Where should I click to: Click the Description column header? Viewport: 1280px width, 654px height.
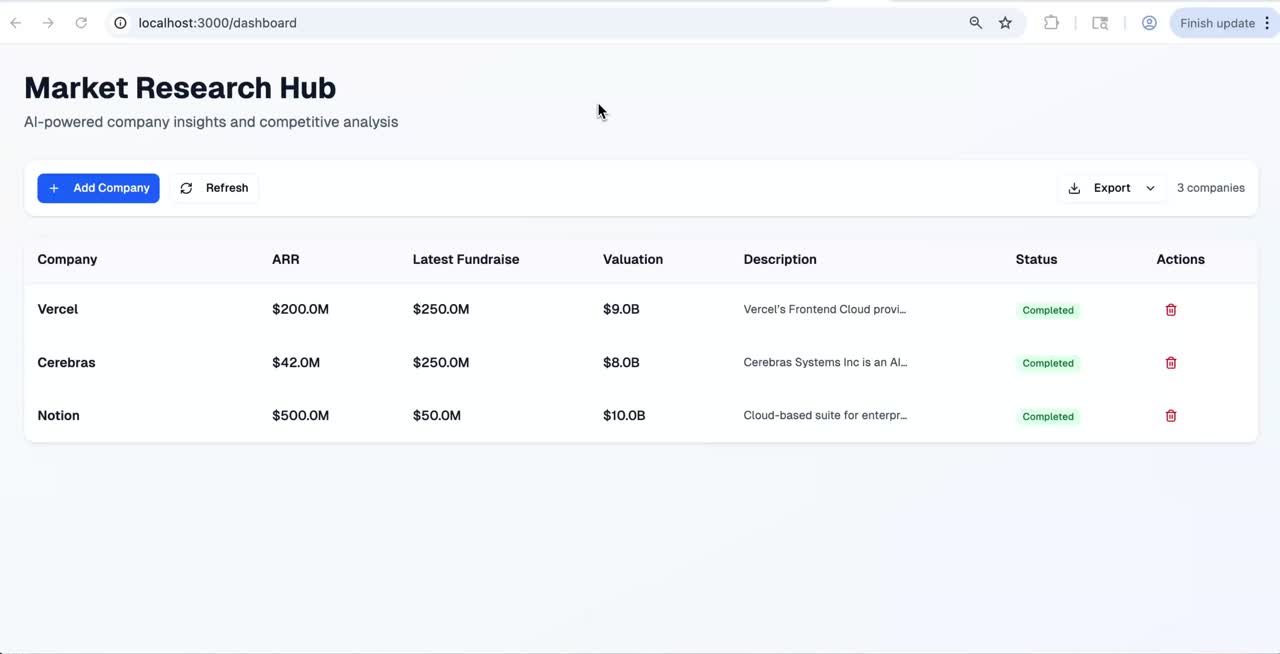780,259
